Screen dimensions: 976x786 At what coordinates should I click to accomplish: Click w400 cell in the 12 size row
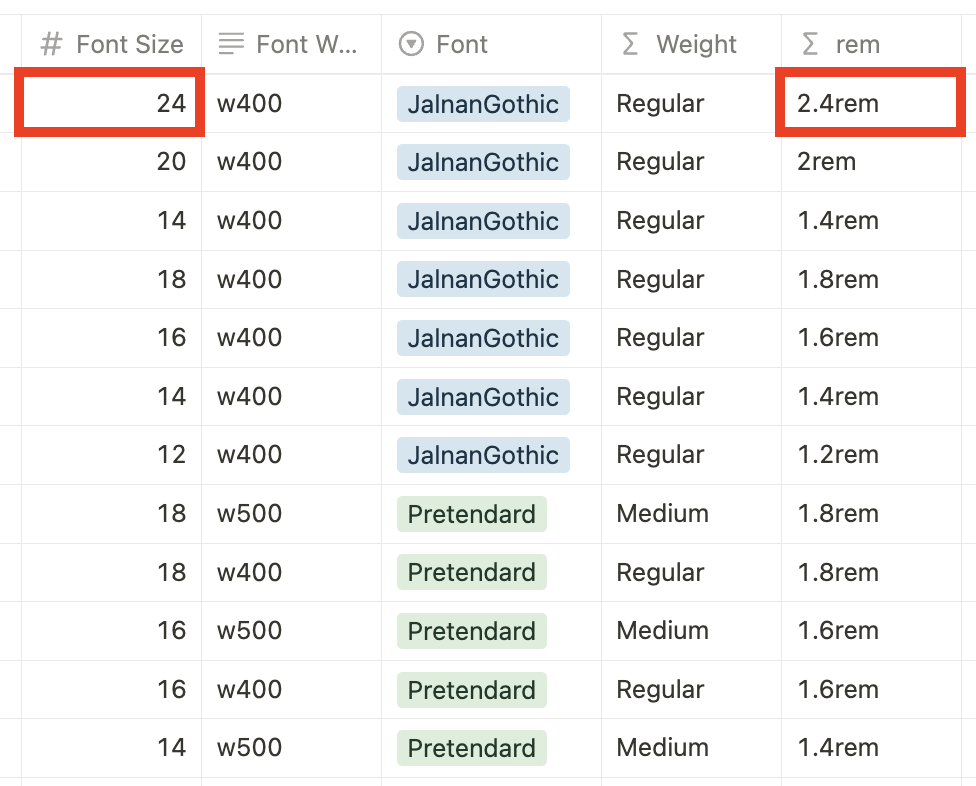(291, 455)
